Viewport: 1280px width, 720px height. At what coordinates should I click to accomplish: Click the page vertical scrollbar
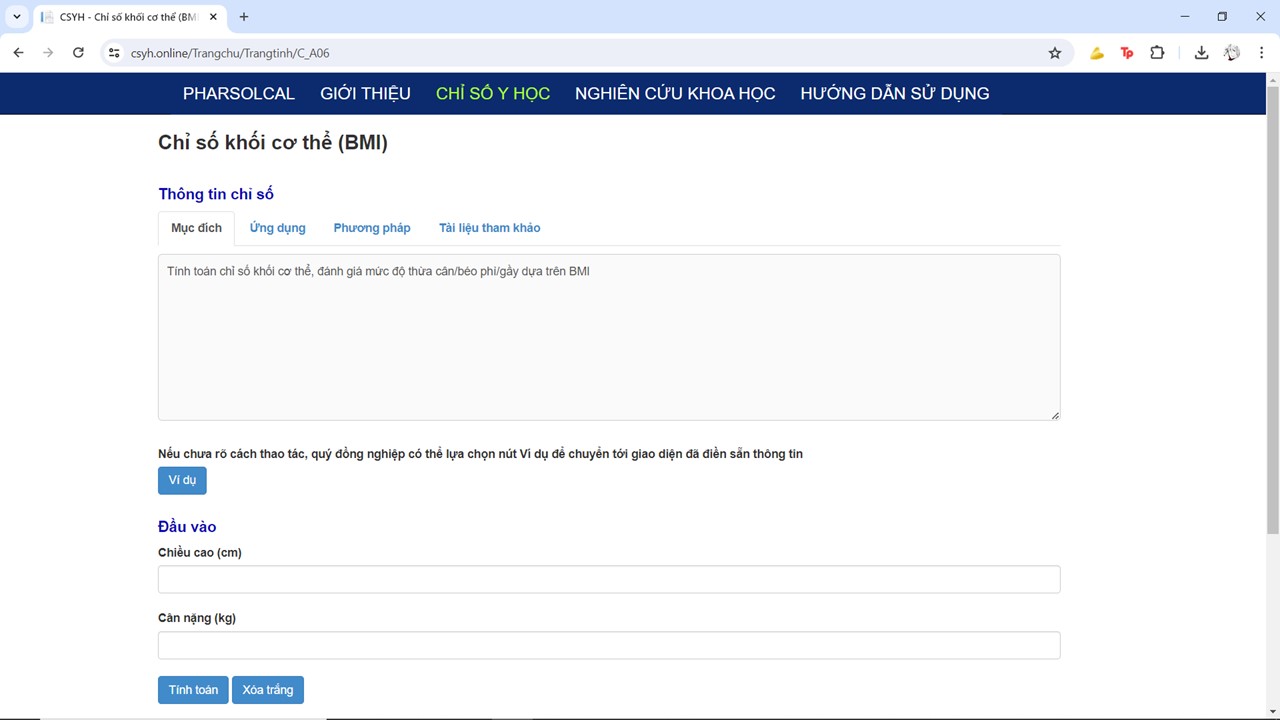pos(1272,310)
